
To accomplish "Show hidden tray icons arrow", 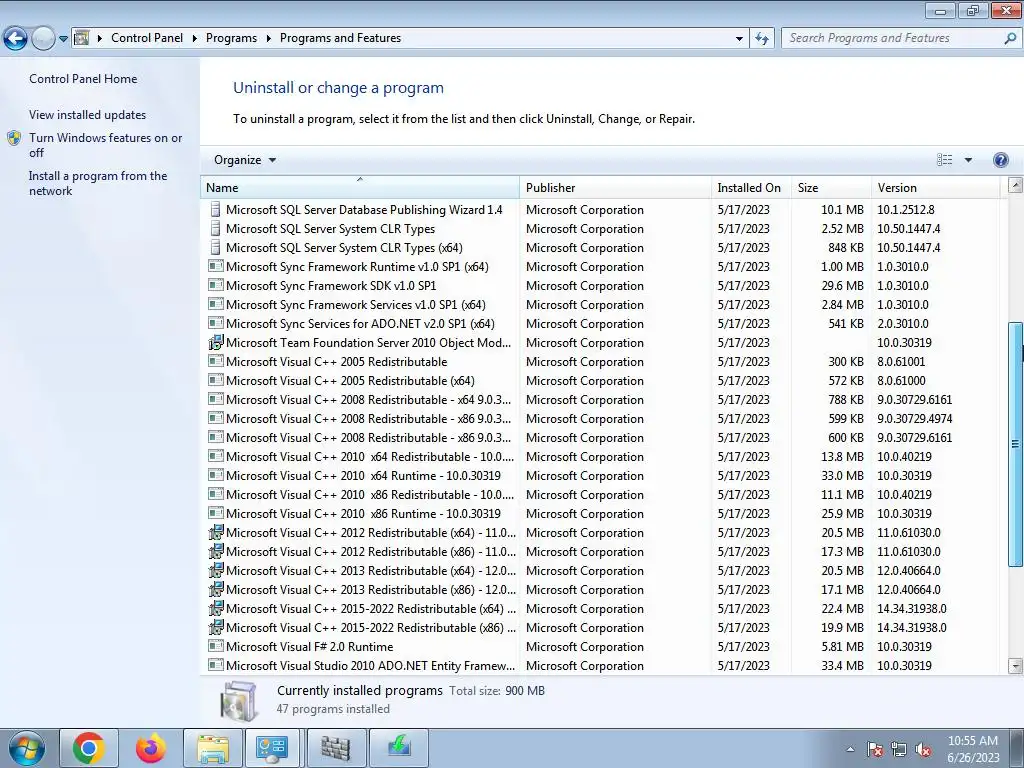I will click(x=850, y=749).
